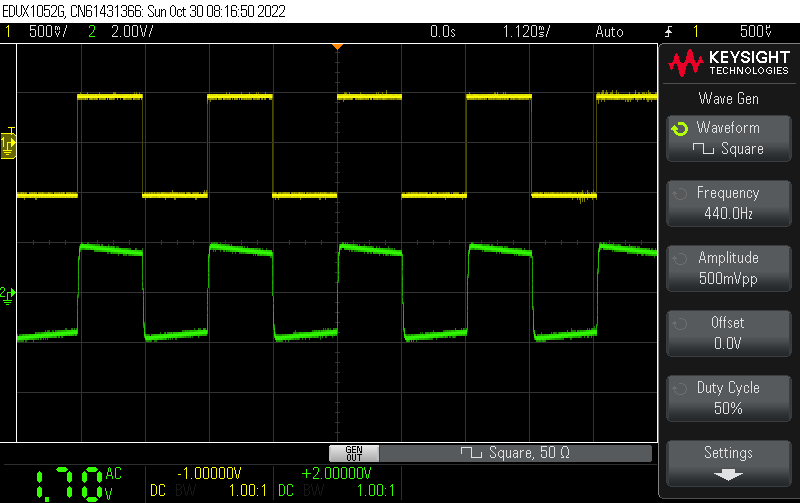Select the channel 1 ground level marker

tap(8, 147)
